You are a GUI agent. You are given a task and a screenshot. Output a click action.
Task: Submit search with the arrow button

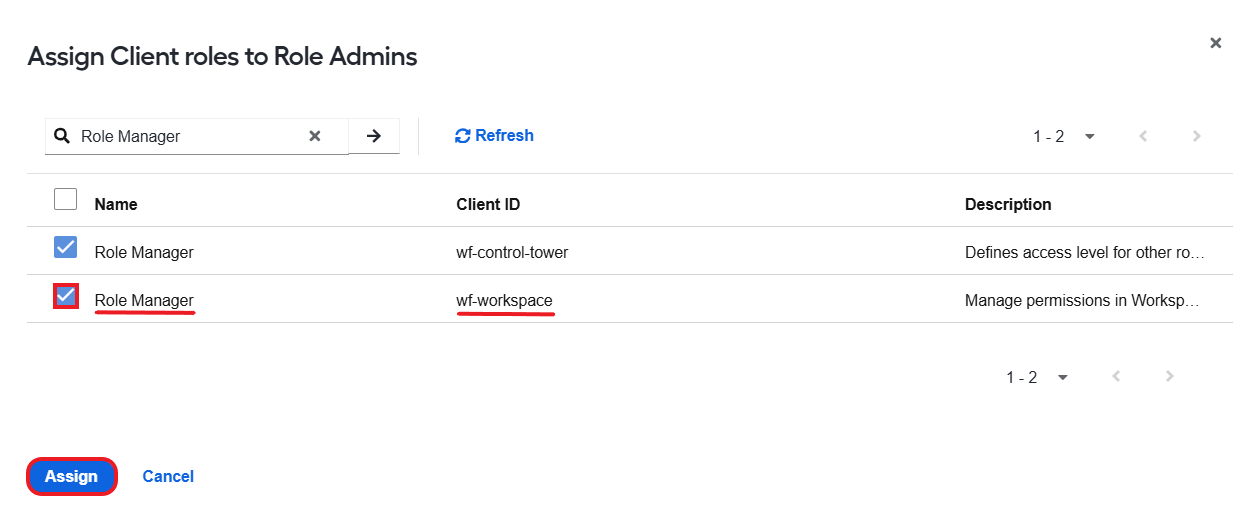coord(374,136)
